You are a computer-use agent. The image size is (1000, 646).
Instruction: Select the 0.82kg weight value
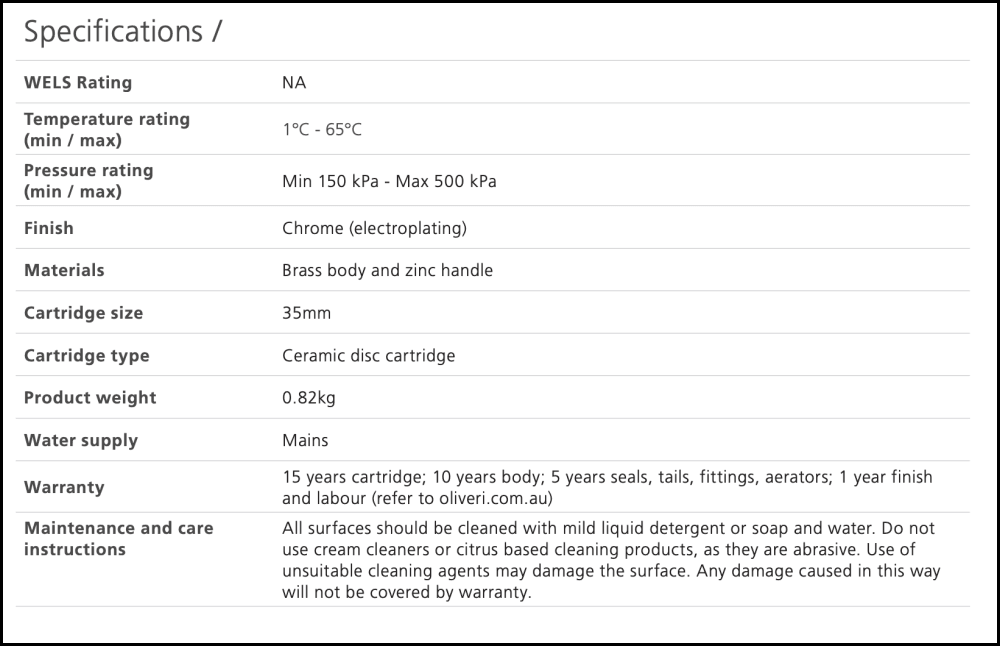click(309, 397)
